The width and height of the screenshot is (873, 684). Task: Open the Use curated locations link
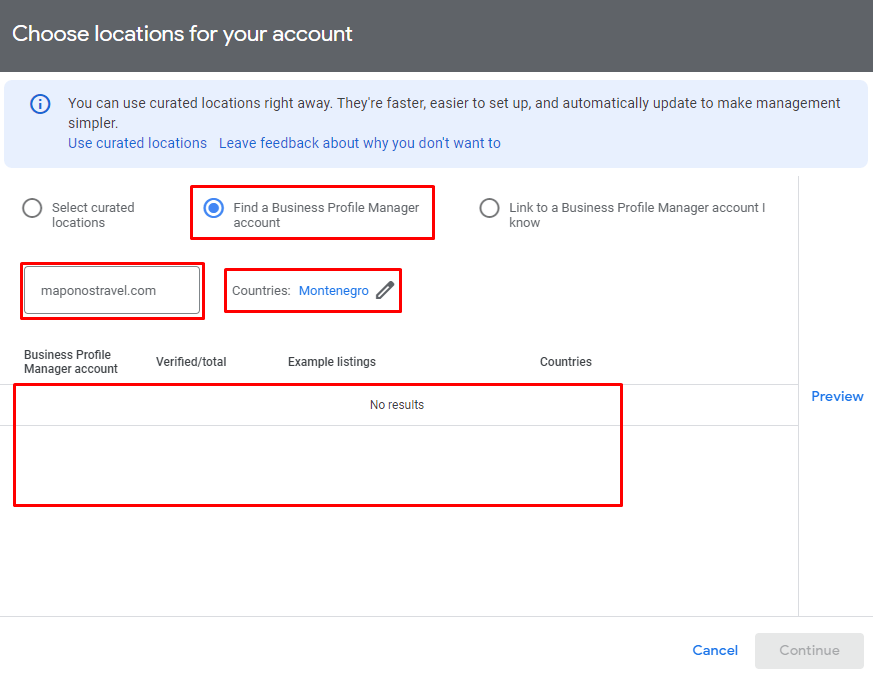click(137, 143)
